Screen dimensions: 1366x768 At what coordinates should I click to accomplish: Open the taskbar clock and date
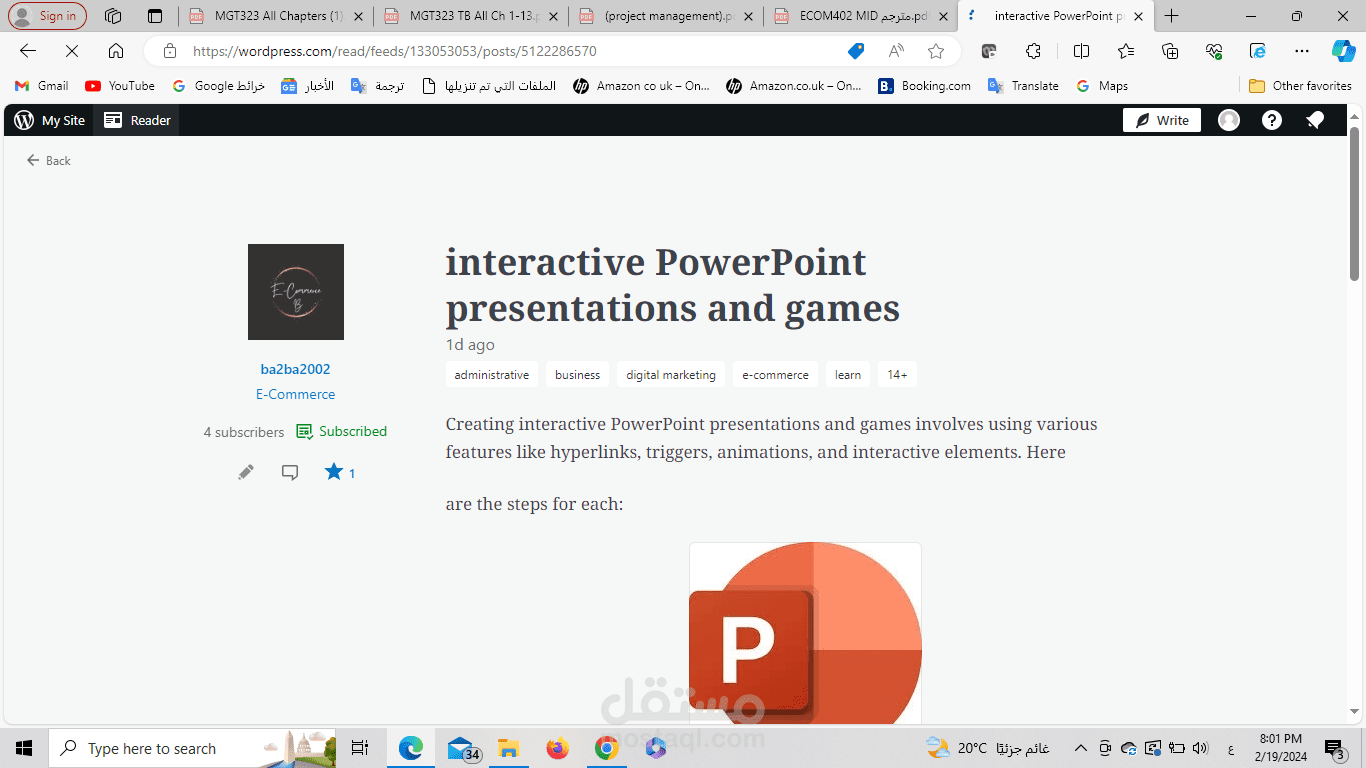1280,748
